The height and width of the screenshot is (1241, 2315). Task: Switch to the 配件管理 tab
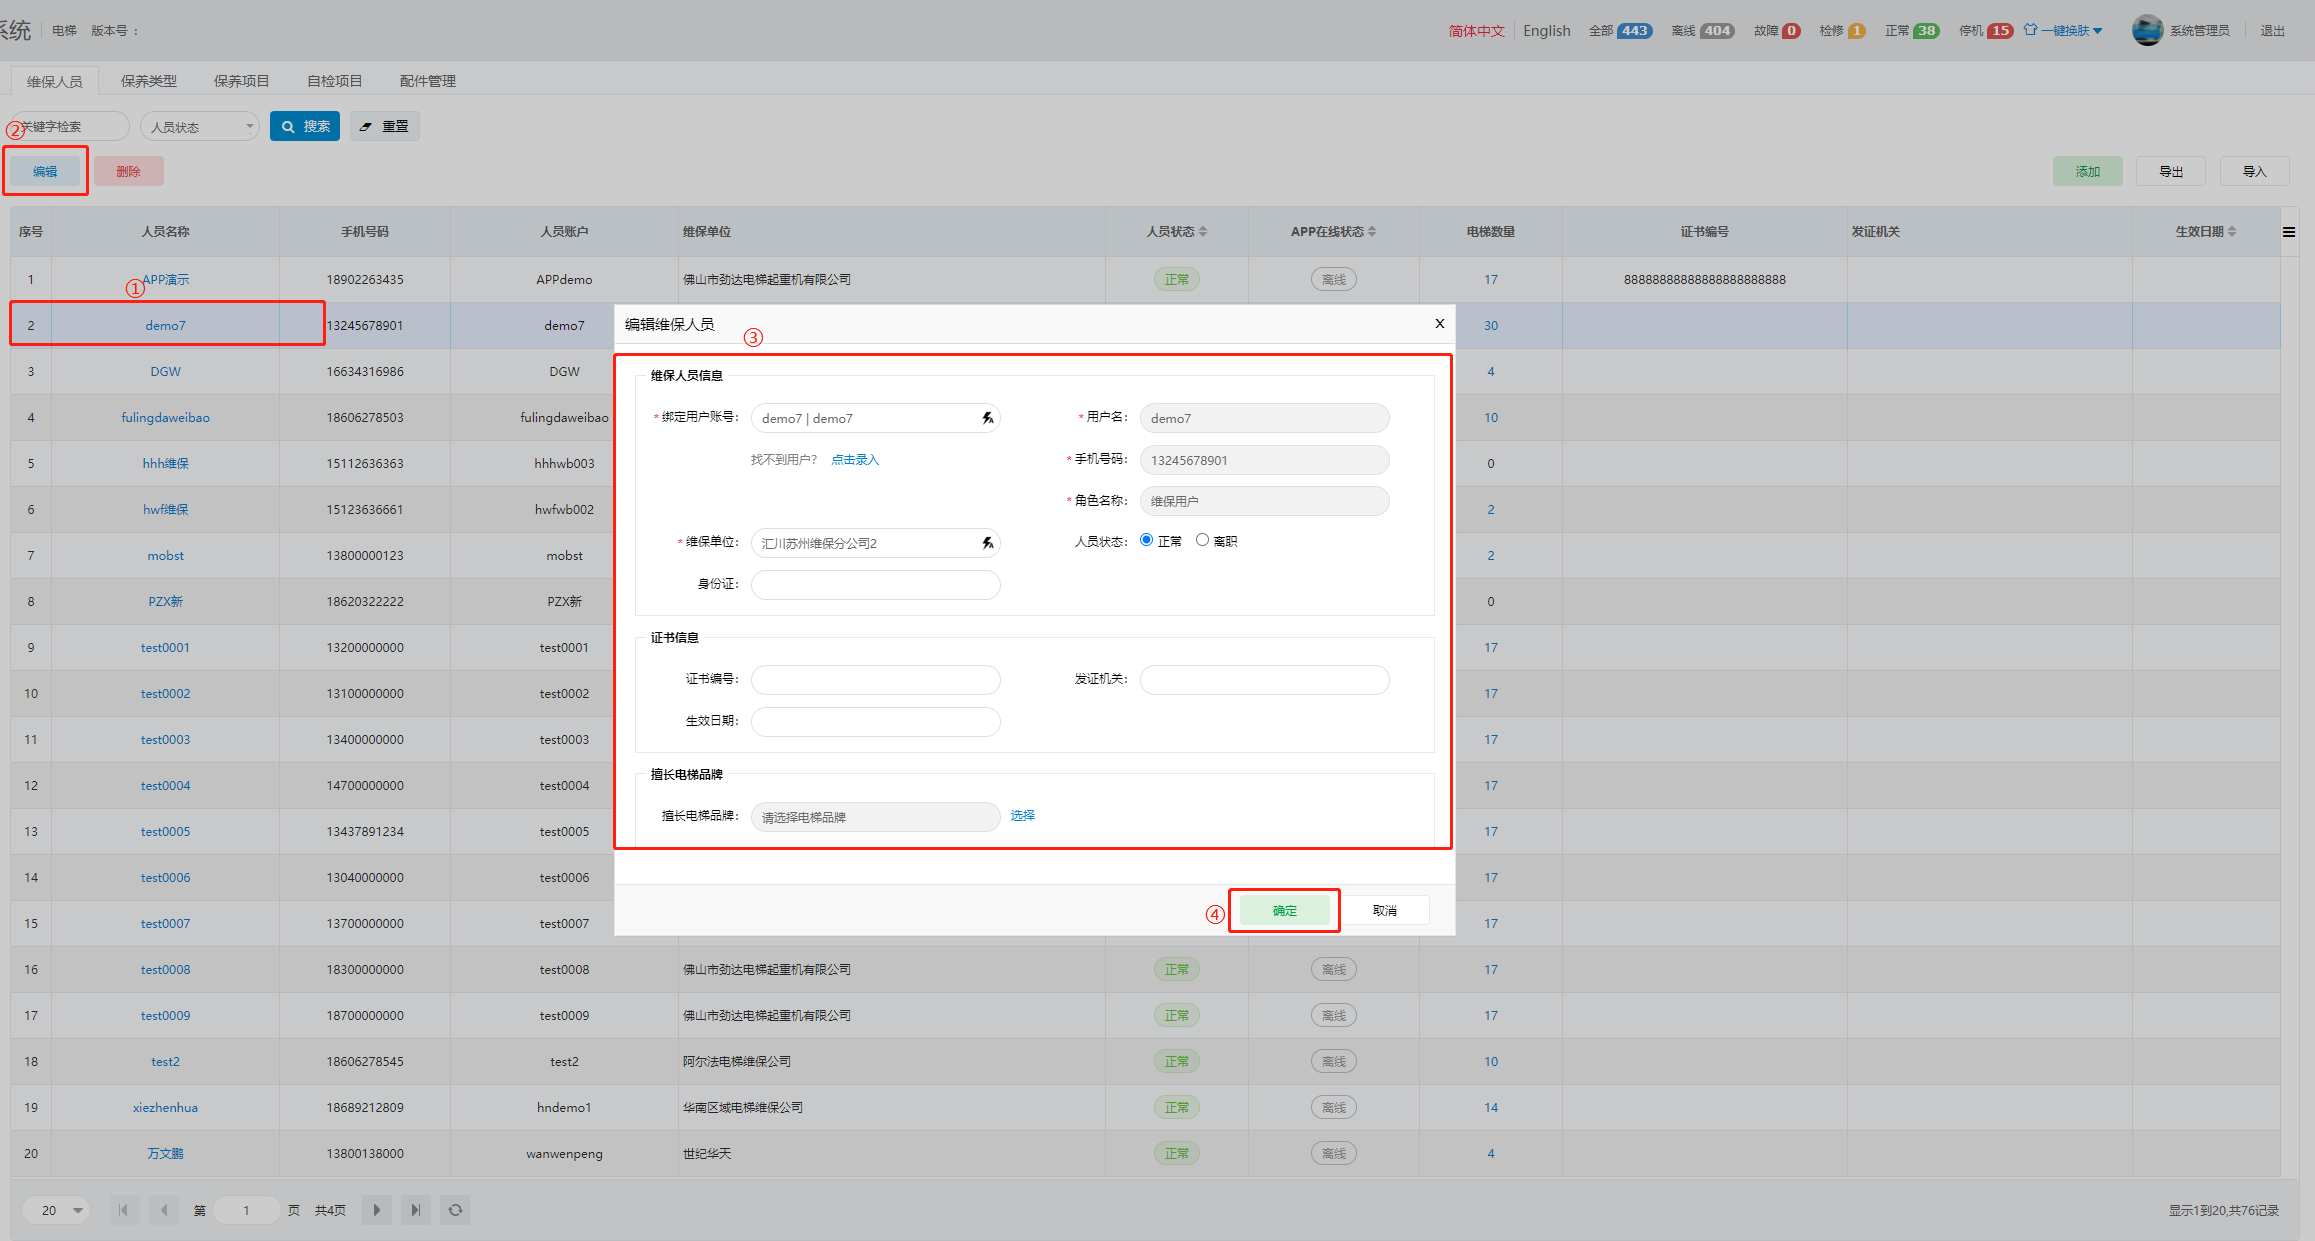427,81
